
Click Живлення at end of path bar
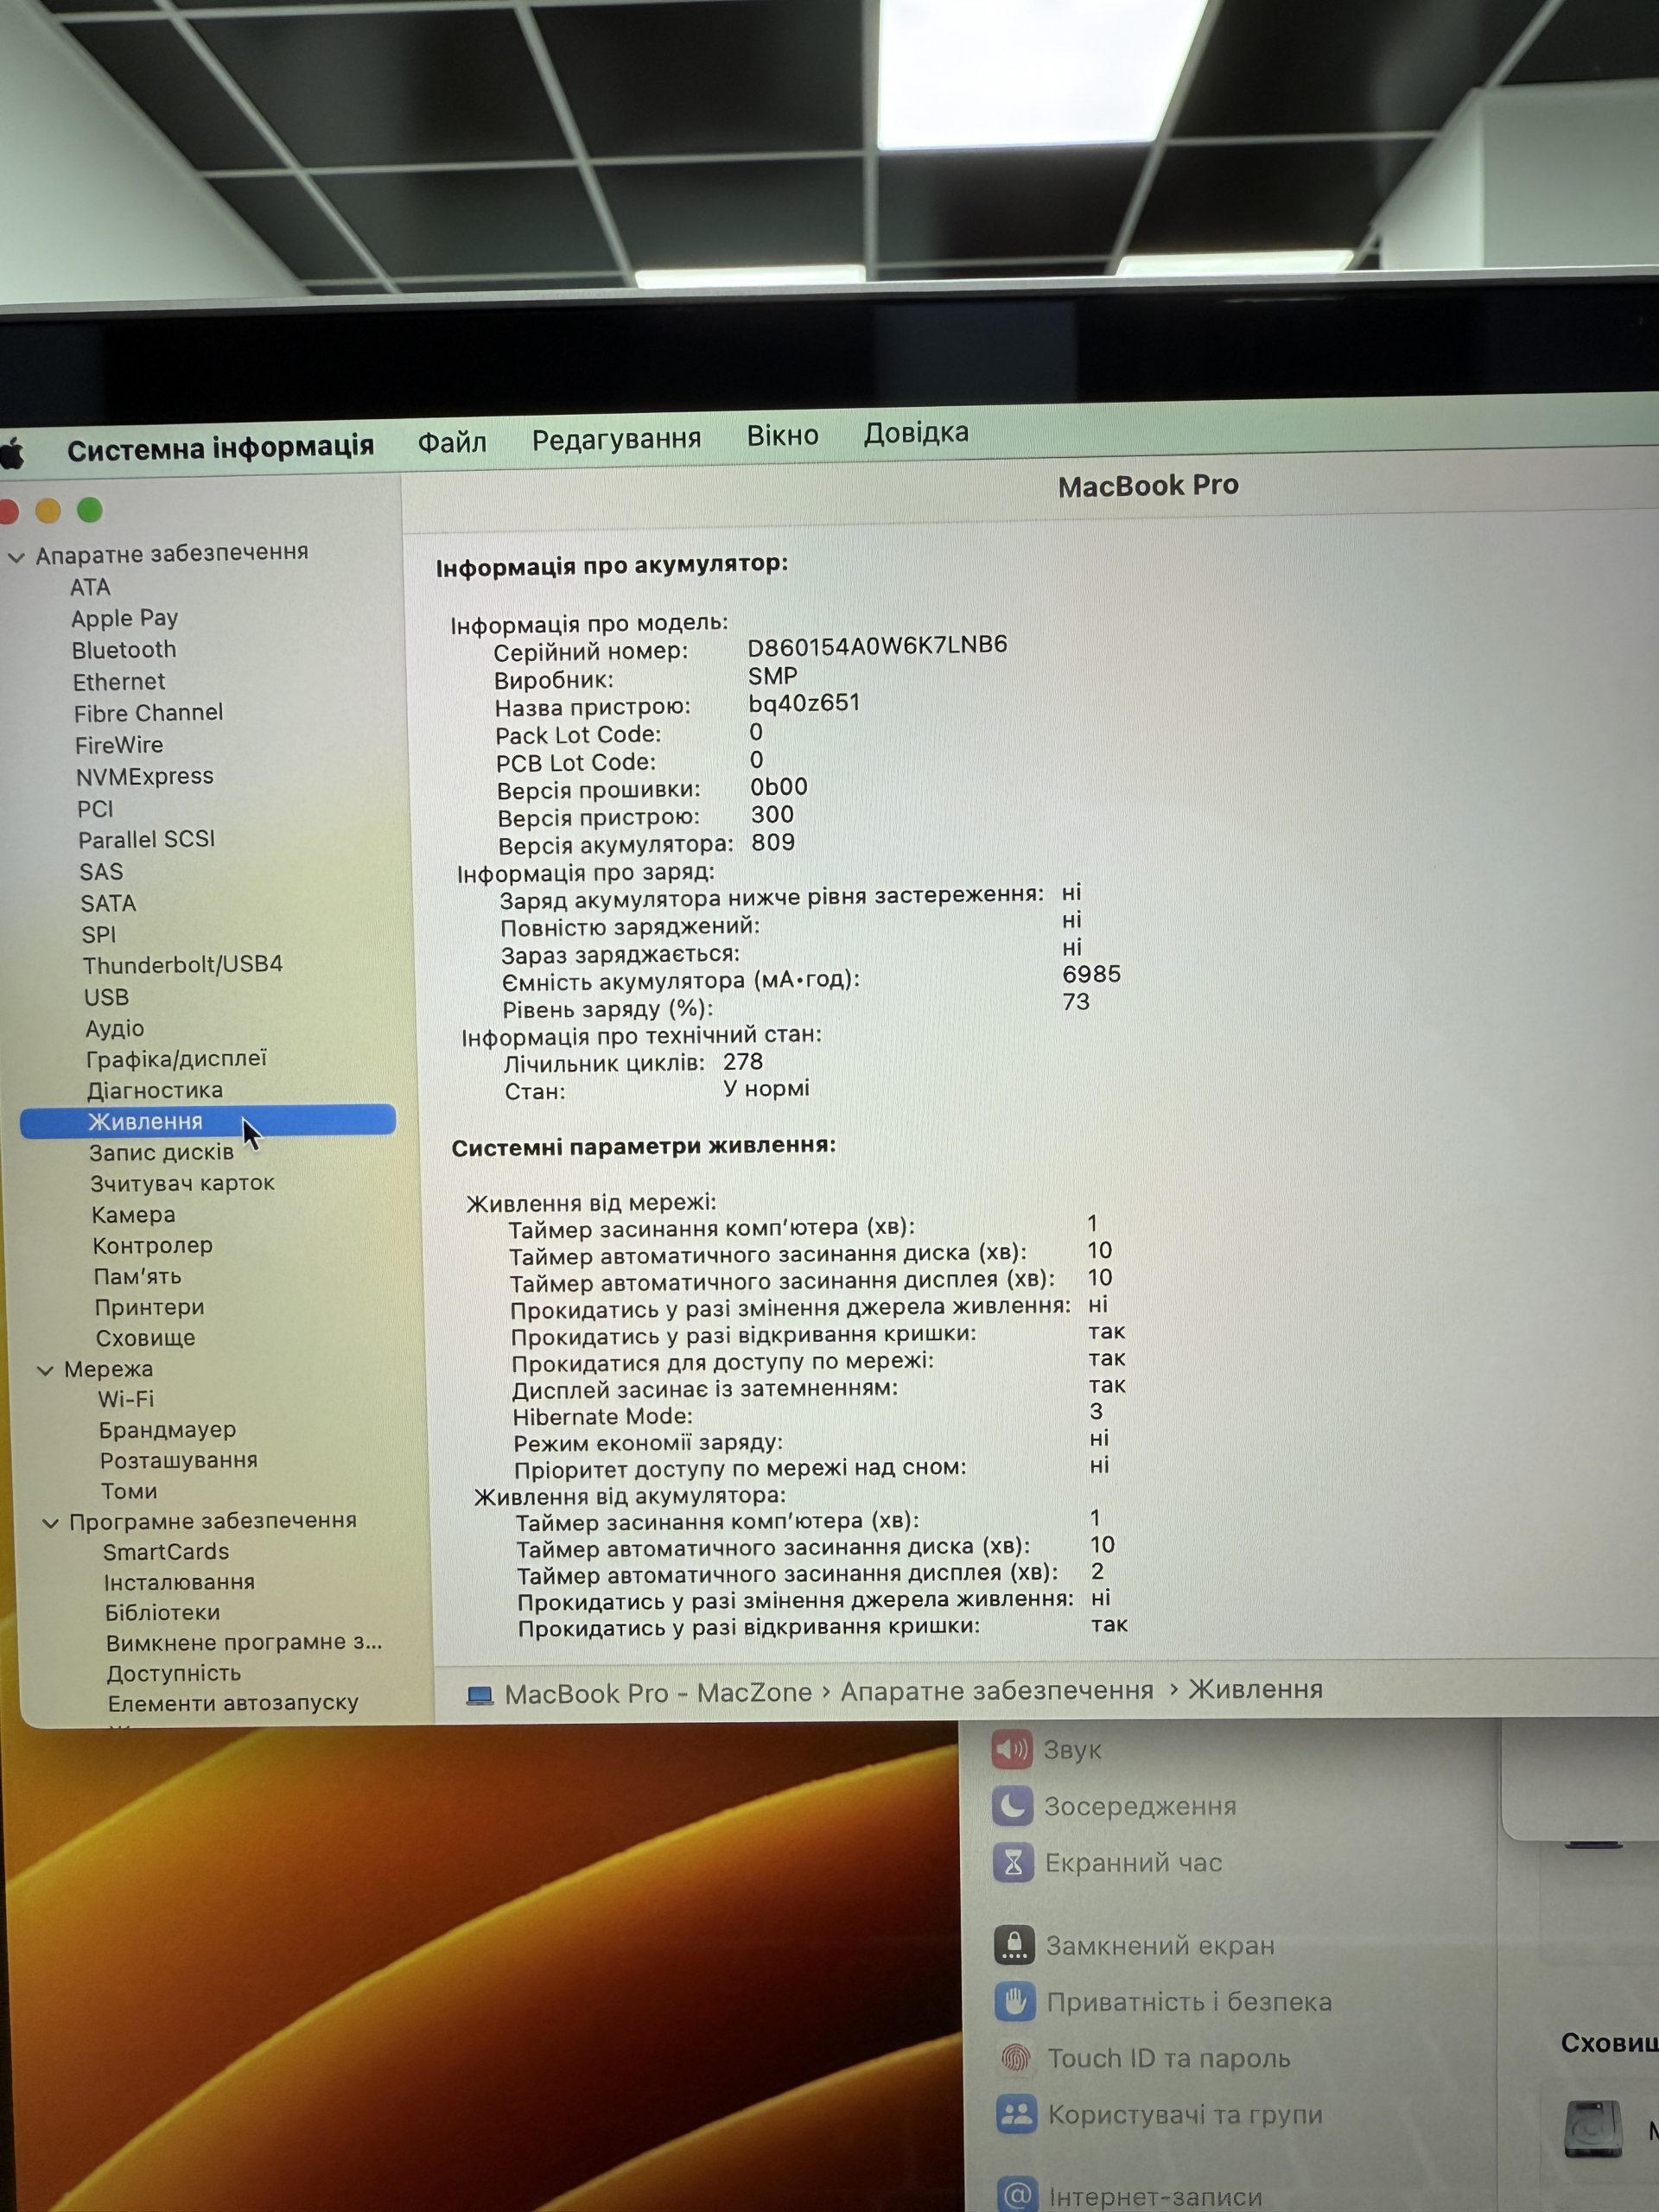coord(1255,1689)
